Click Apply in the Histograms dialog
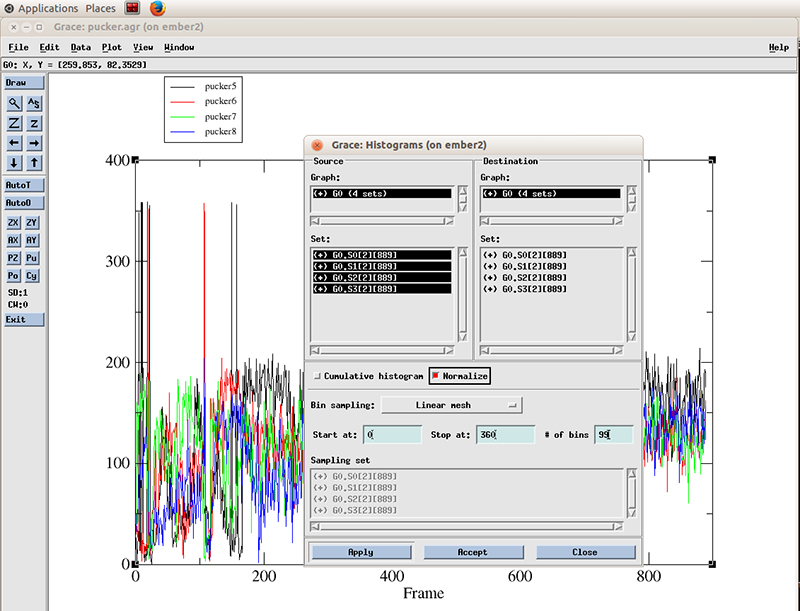 tap(360, 552)
